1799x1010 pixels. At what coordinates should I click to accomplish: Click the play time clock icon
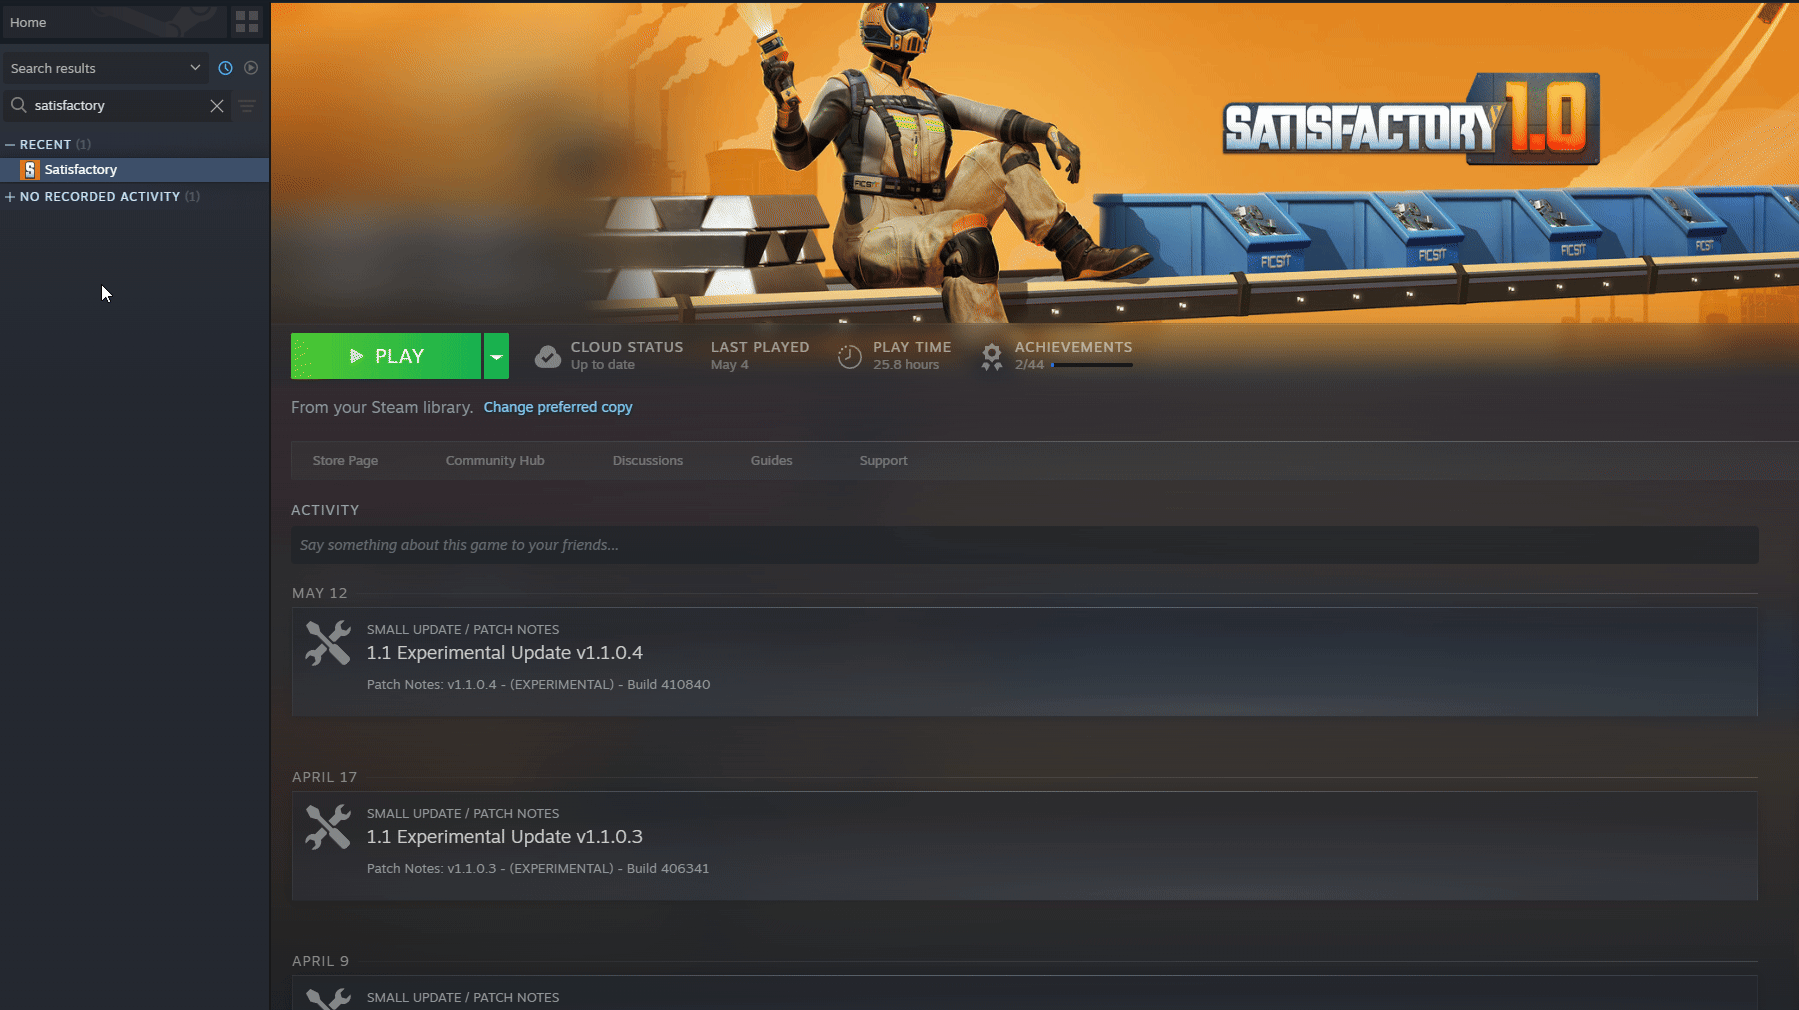pos(849,356)
